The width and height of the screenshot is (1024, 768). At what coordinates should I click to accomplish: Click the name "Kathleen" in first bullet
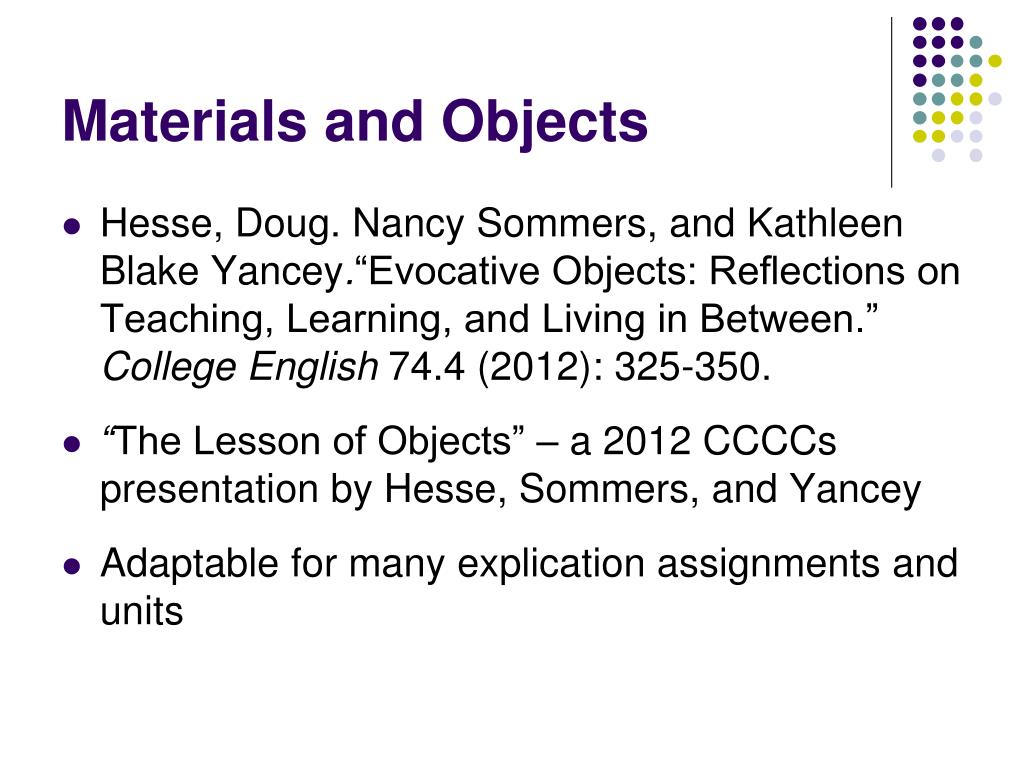[x=825, y=223]
